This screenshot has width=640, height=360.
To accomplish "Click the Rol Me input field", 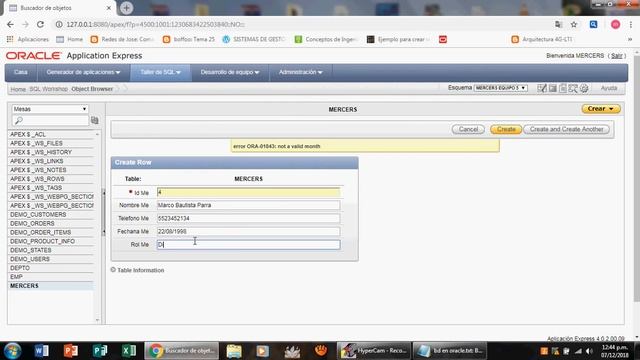I will coord(248,244).
